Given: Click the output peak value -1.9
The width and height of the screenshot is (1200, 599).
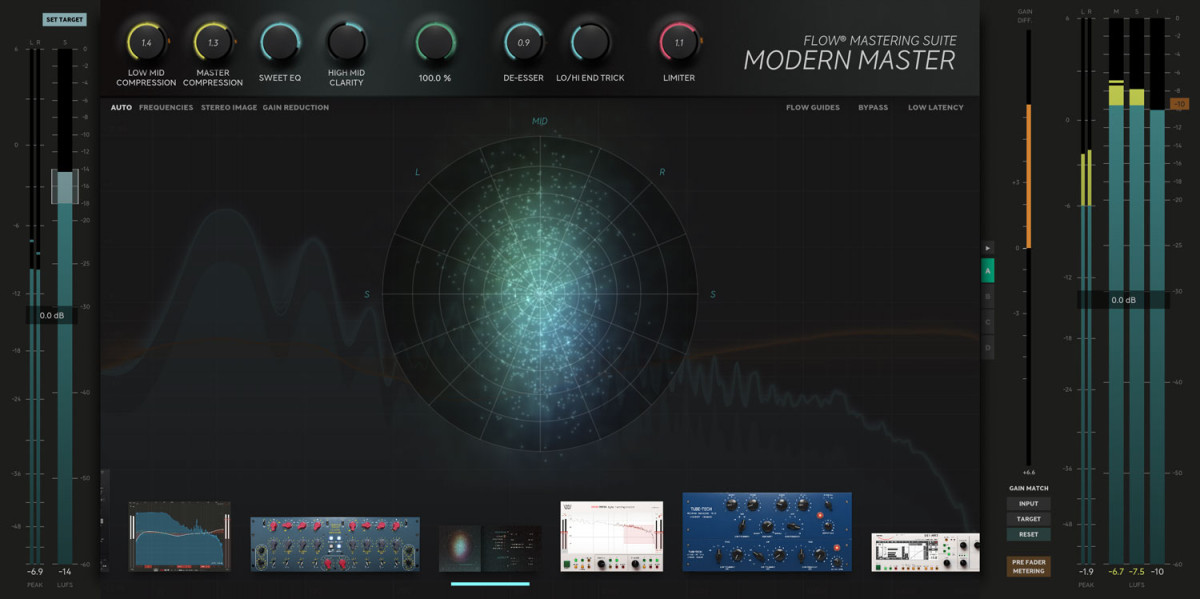Looking at the screenshot, I should (1085, 572).
